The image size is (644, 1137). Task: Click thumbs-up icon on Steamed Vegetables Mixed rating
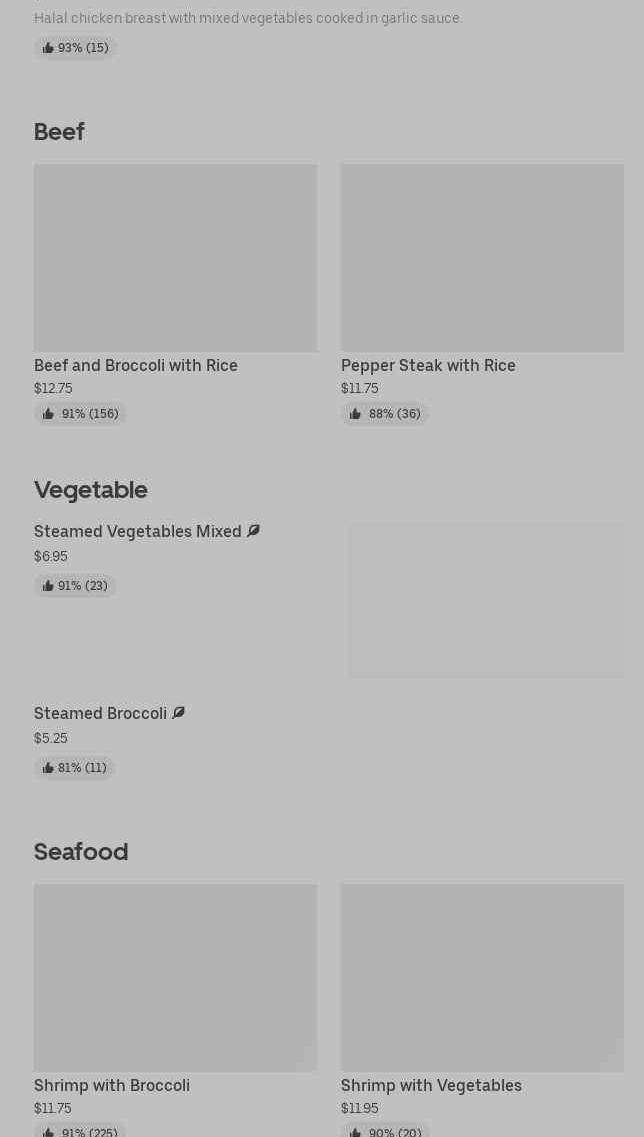[x=48, y=586]
